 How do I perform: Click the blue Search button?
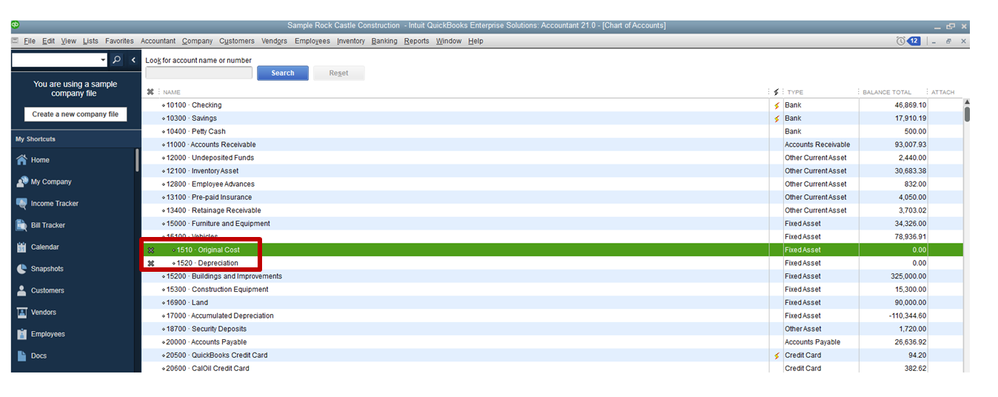coord(283,73)
